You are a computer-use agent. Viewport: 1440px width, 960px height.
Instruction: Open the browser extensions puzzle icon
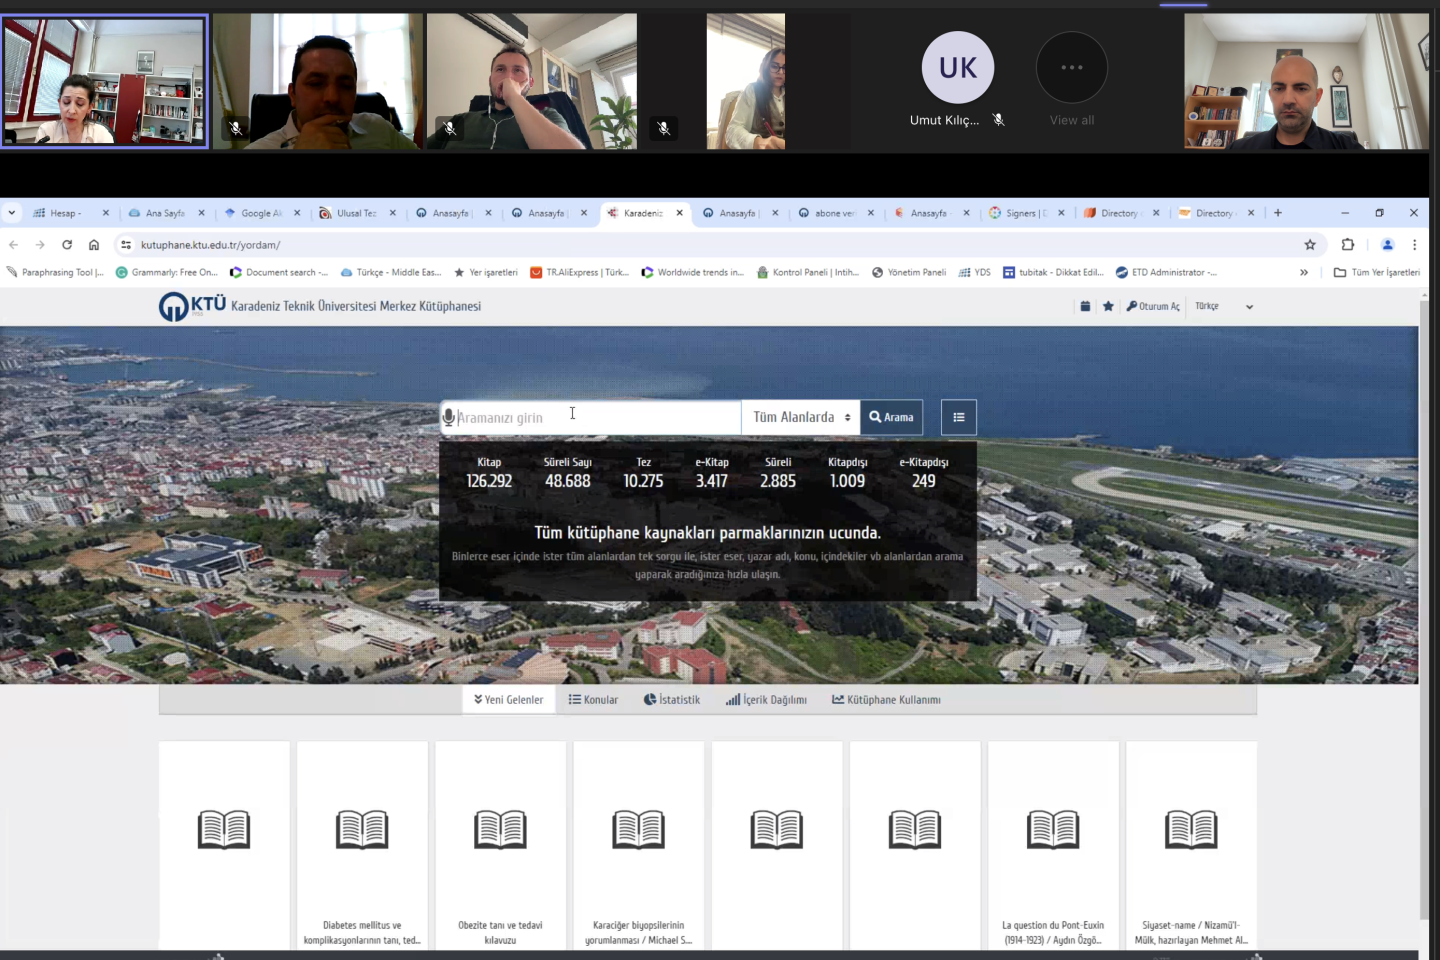(x=1347, y=245)
